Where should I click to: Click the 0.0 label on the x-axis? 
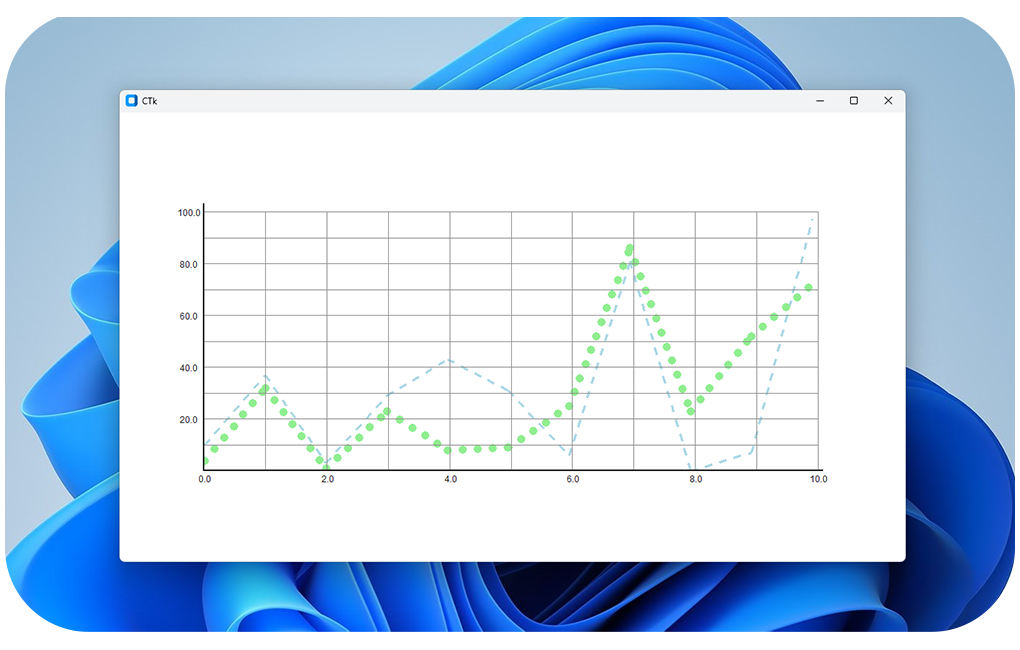coord(205,480)
